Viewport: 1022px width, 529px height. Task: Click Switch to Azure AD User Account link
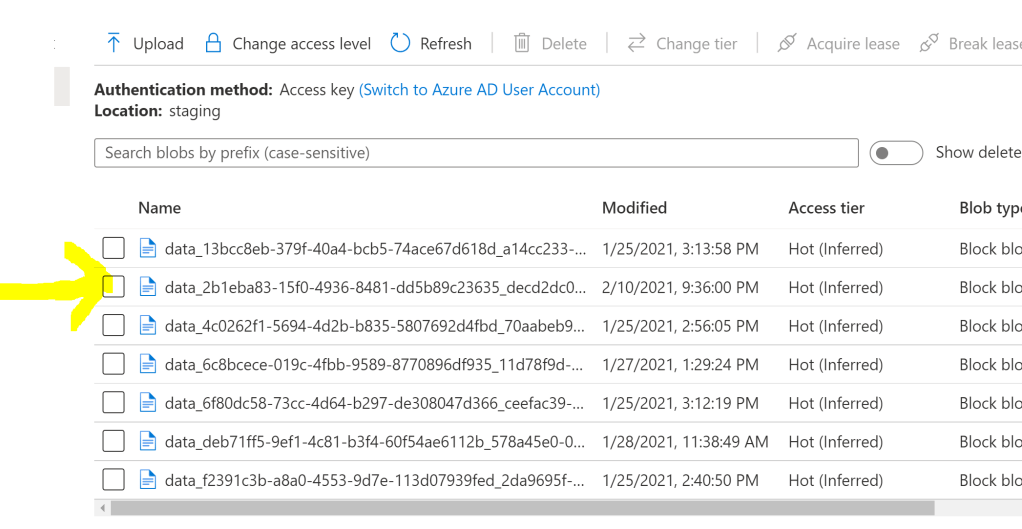[479, 89]
